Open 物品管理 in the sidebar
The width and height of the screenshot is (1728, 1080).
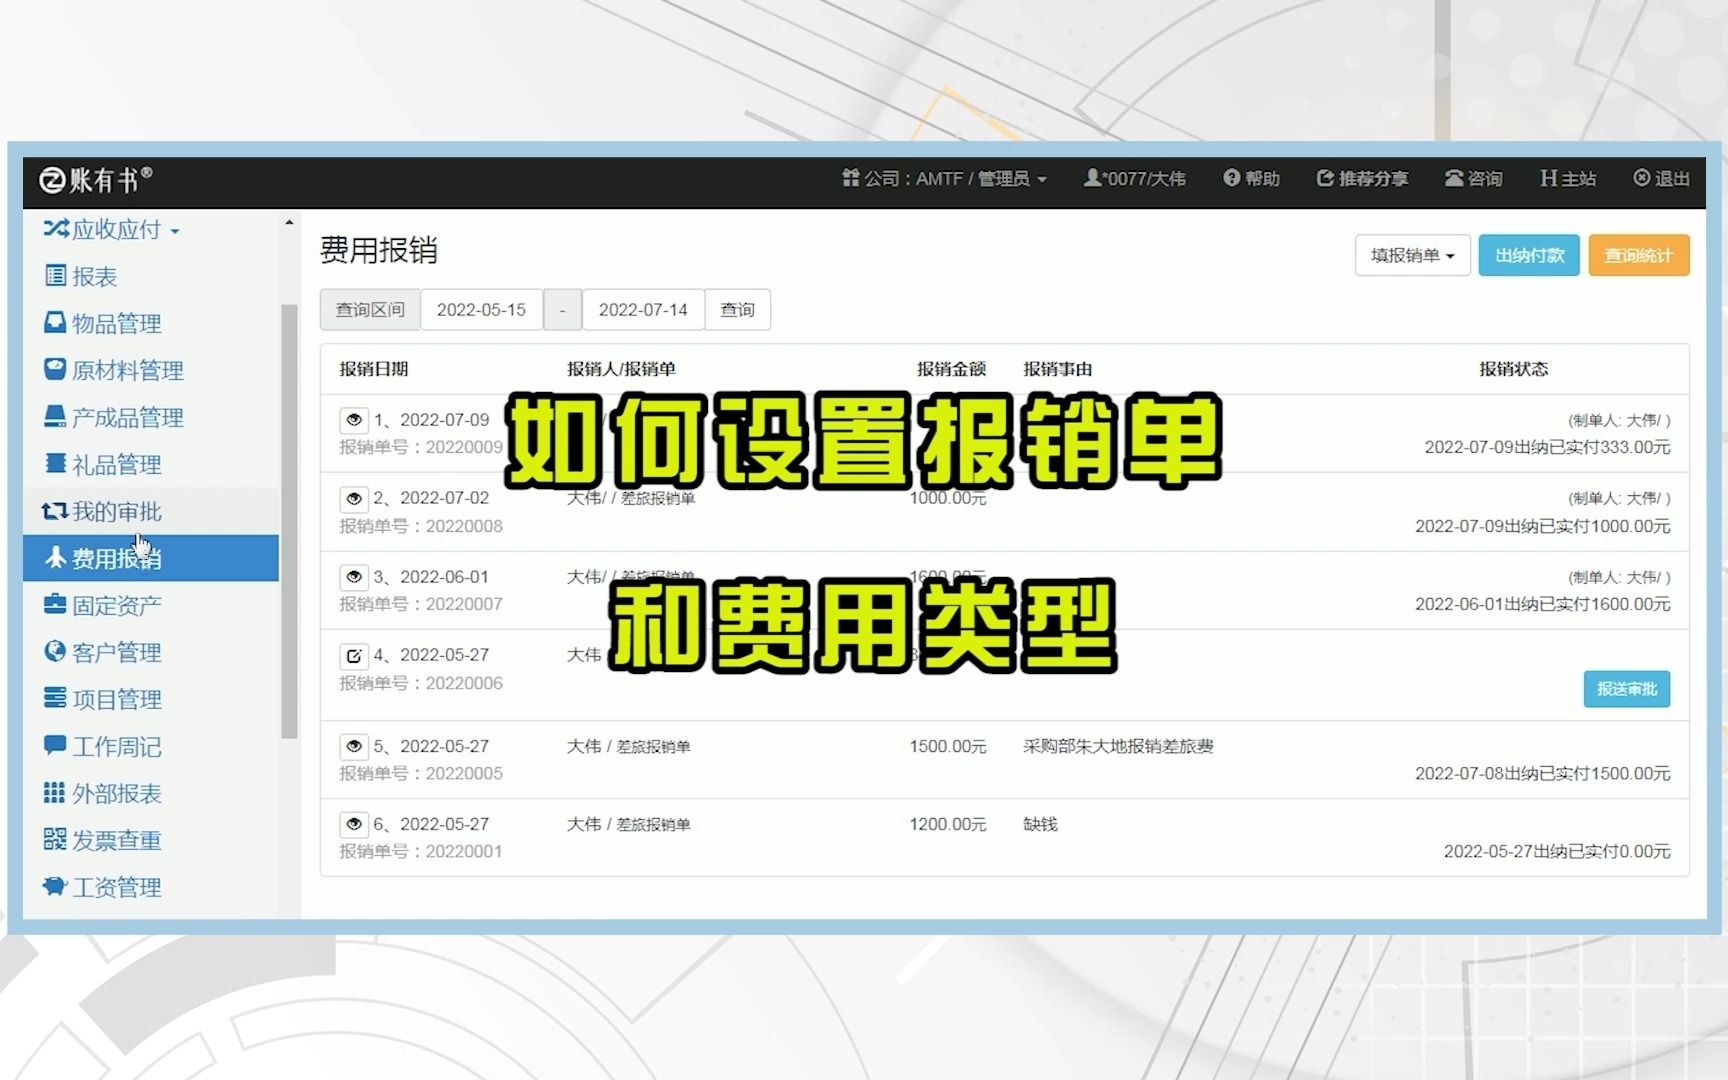coord(103,324)
